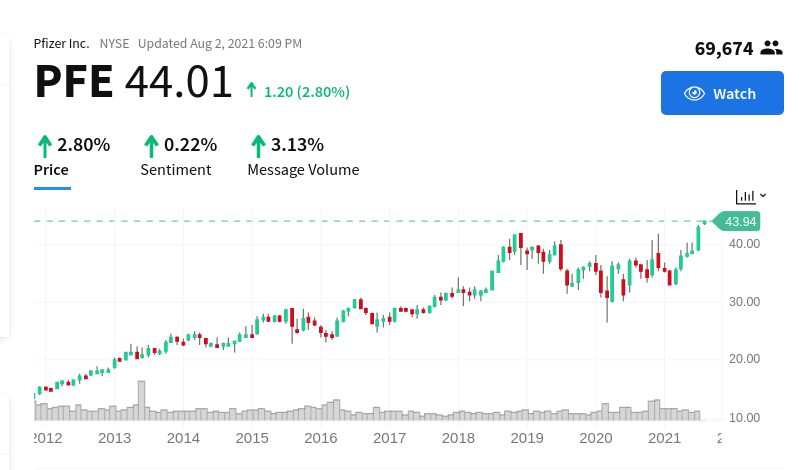Click the 1.20 (2.80%) change value
The height and width of the screenshot is (470, 809).
click(x=307, y=92)
